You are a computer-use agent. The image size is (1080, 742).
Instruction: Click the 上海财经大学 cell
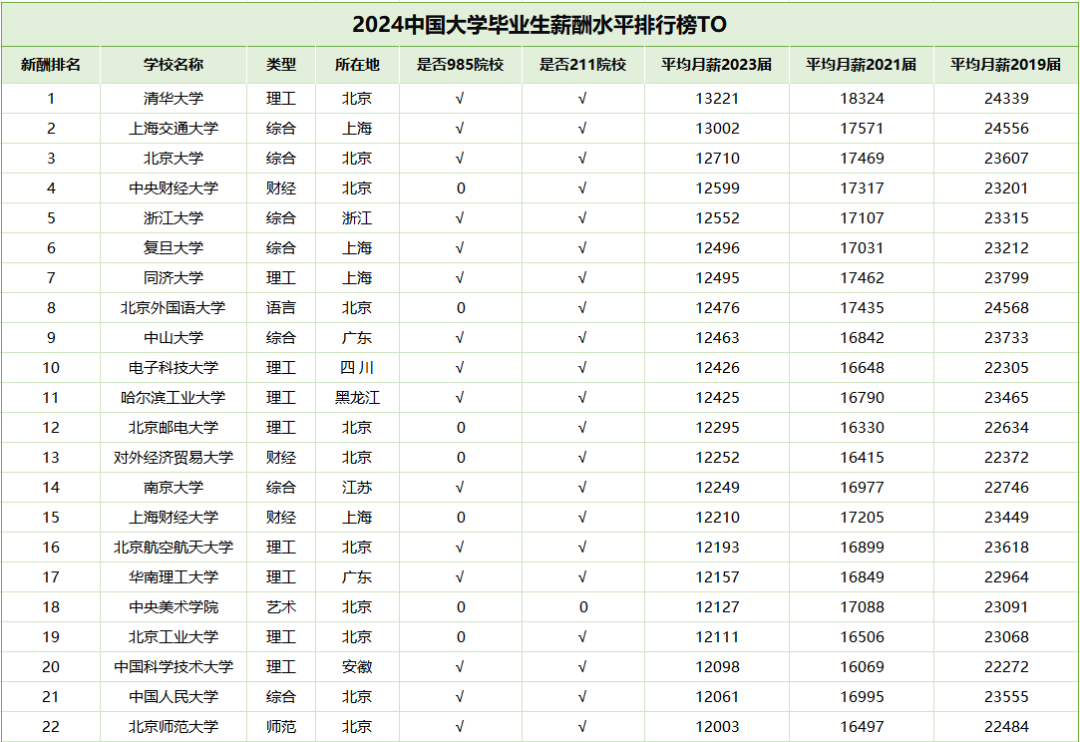[174, 517]
